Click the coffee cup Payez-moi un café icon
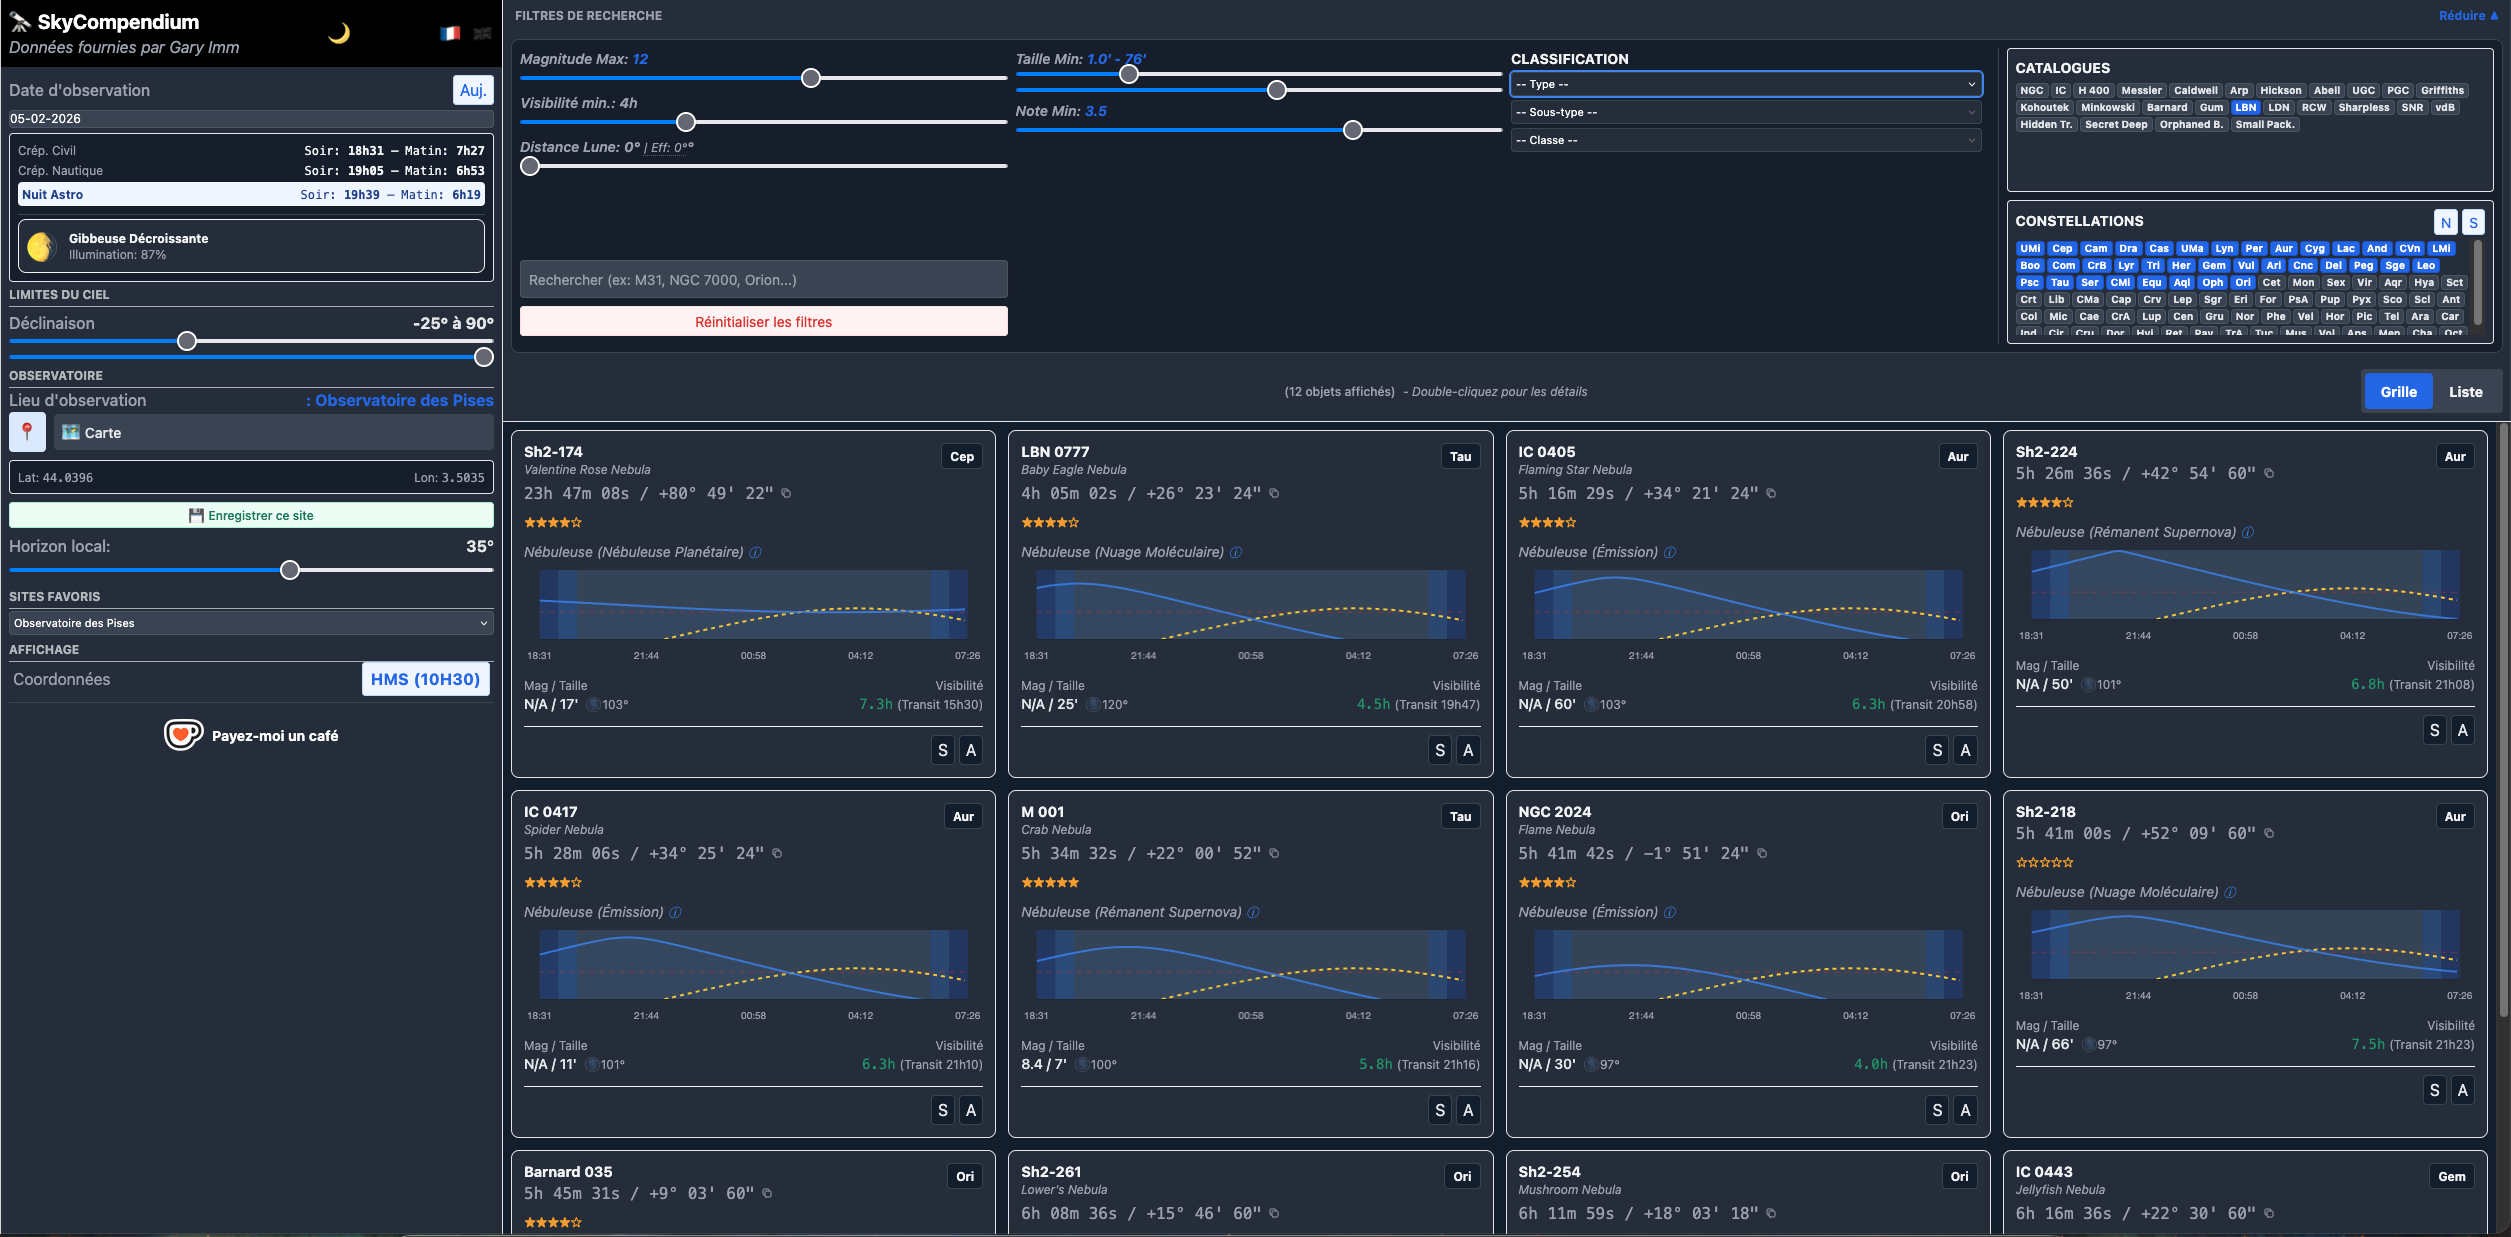The width and height of the screenshot is (2511, 1237). pos(183,735)
